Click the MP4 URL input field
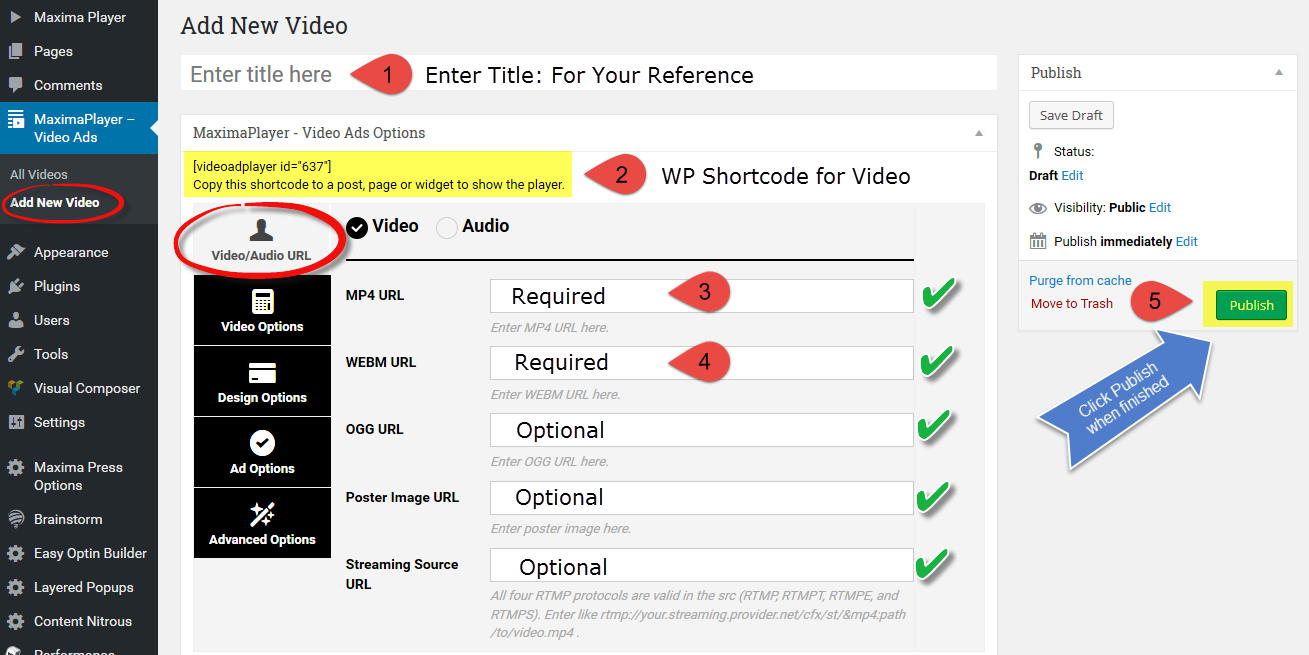 click(700, 296)
